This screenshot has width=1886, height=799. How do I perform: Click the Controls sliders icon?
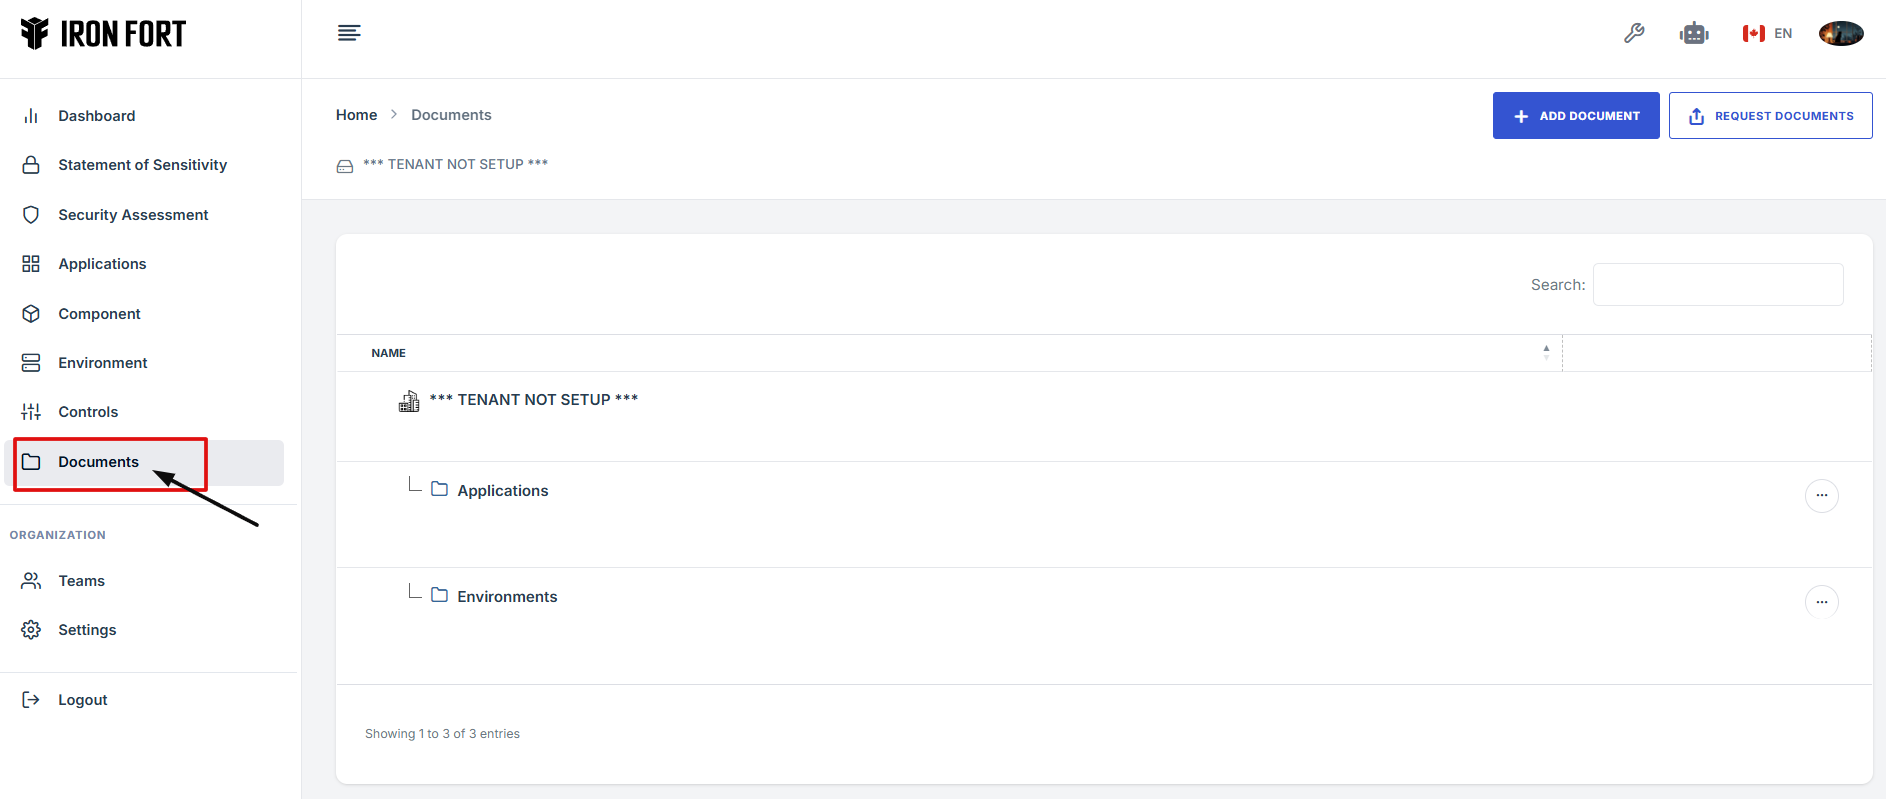pos(31,412)
